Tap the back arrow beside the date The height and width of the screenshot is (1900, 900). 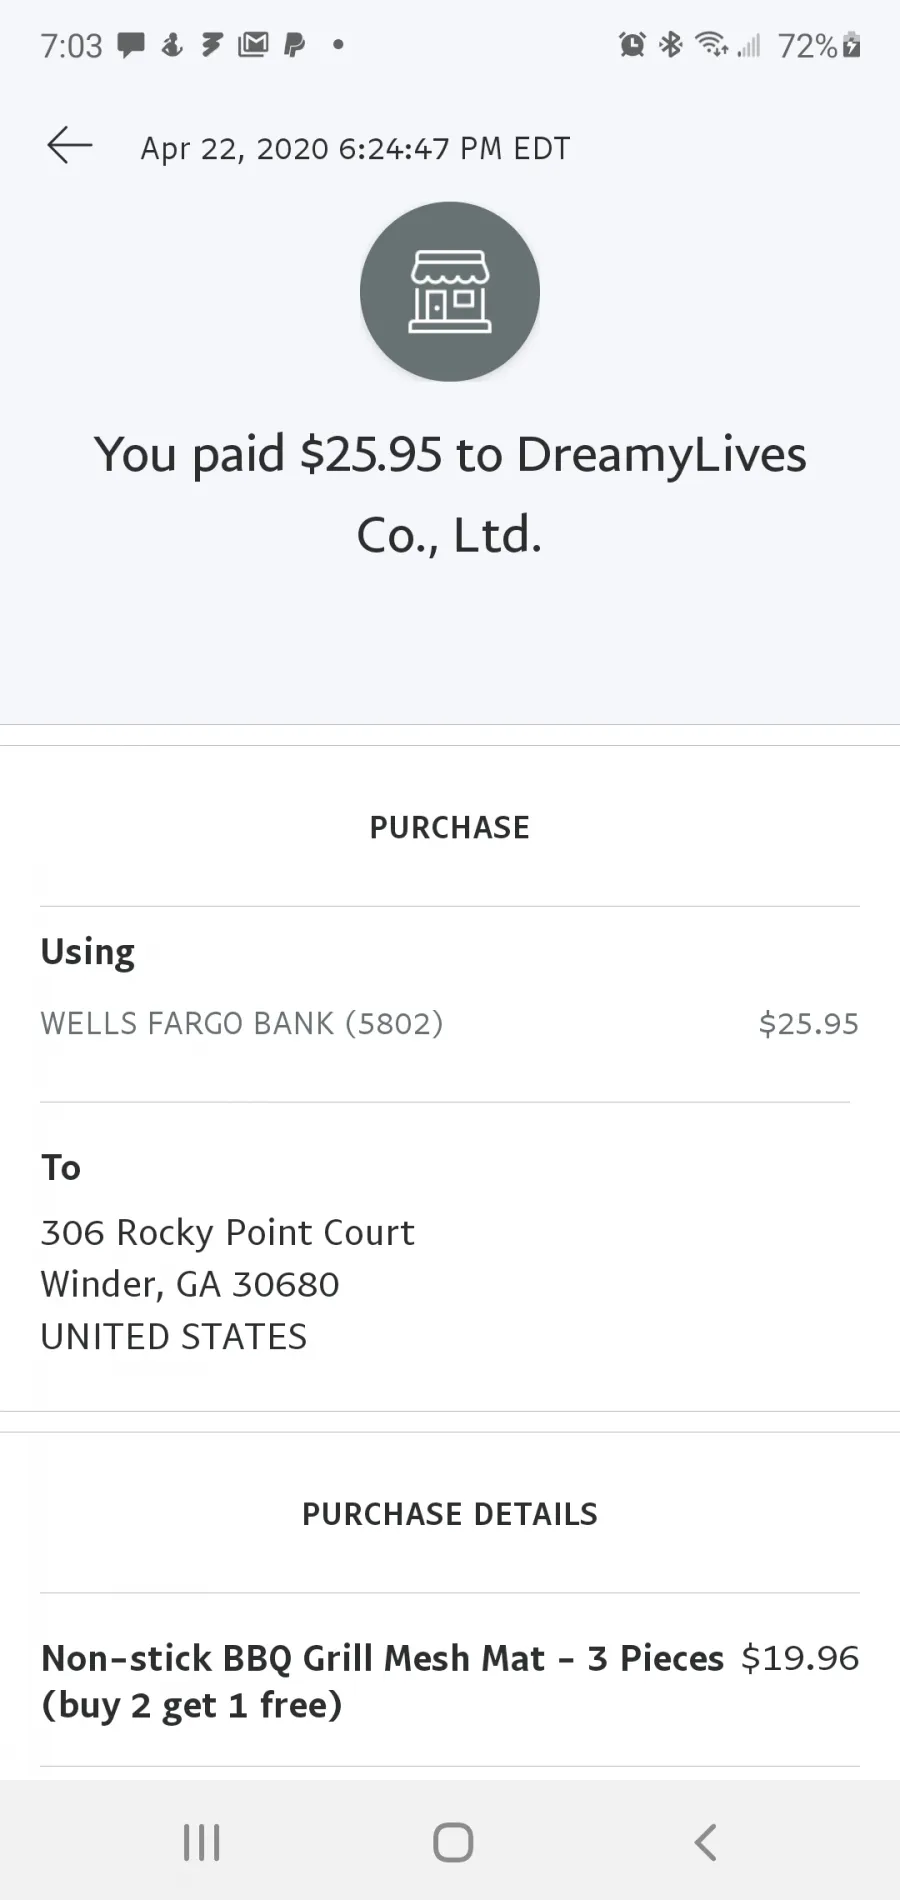(70, 146)
